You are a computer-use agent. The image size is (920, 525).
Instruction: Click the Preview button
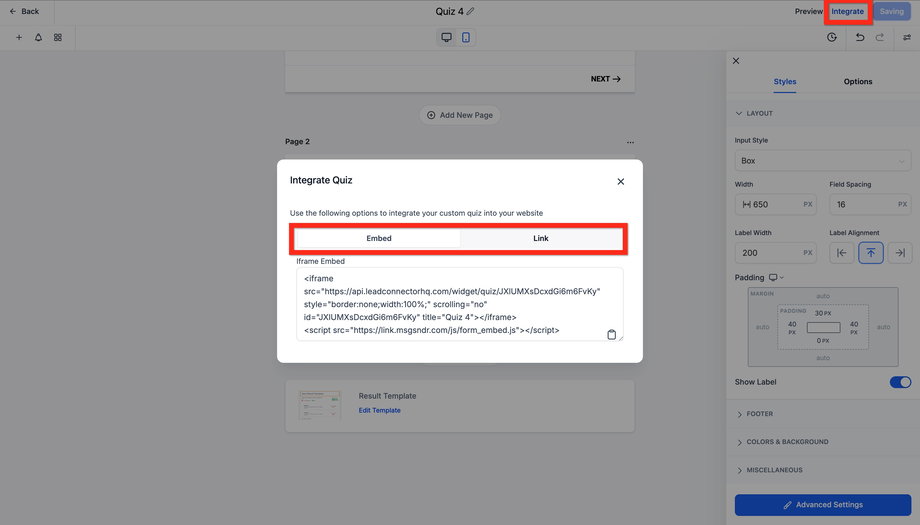point(809,11)
